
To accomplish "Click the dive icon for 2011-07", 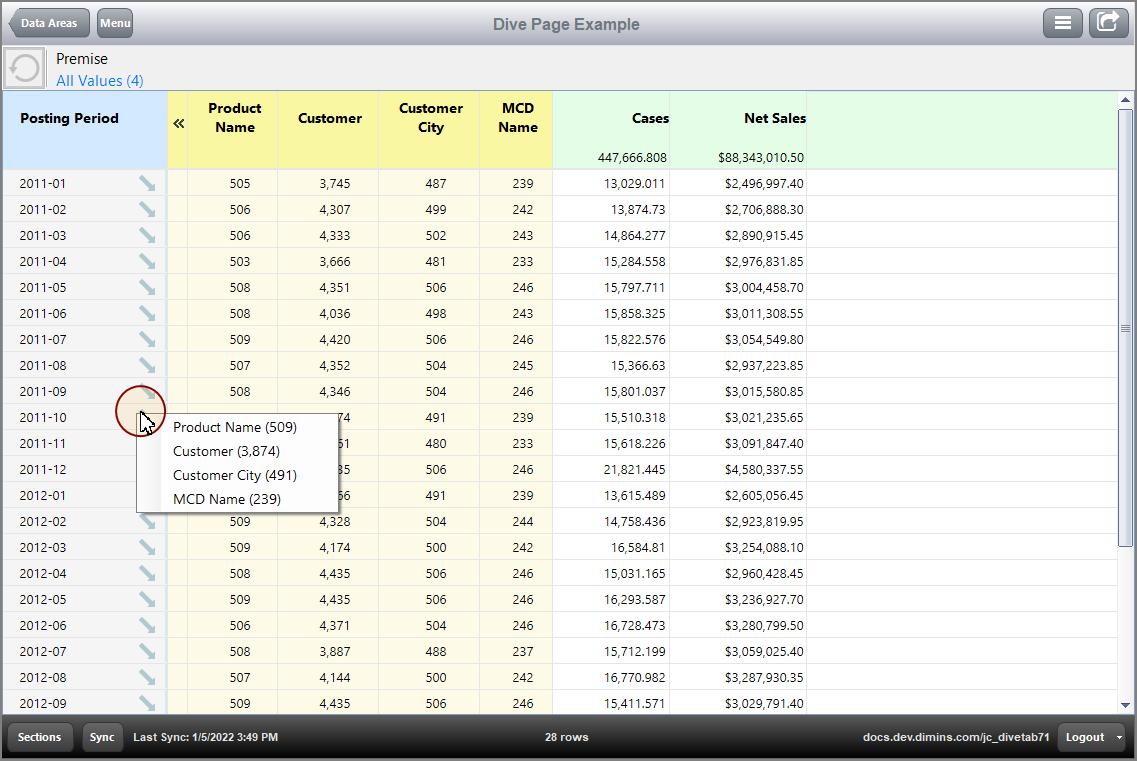I will click(147, 340).
